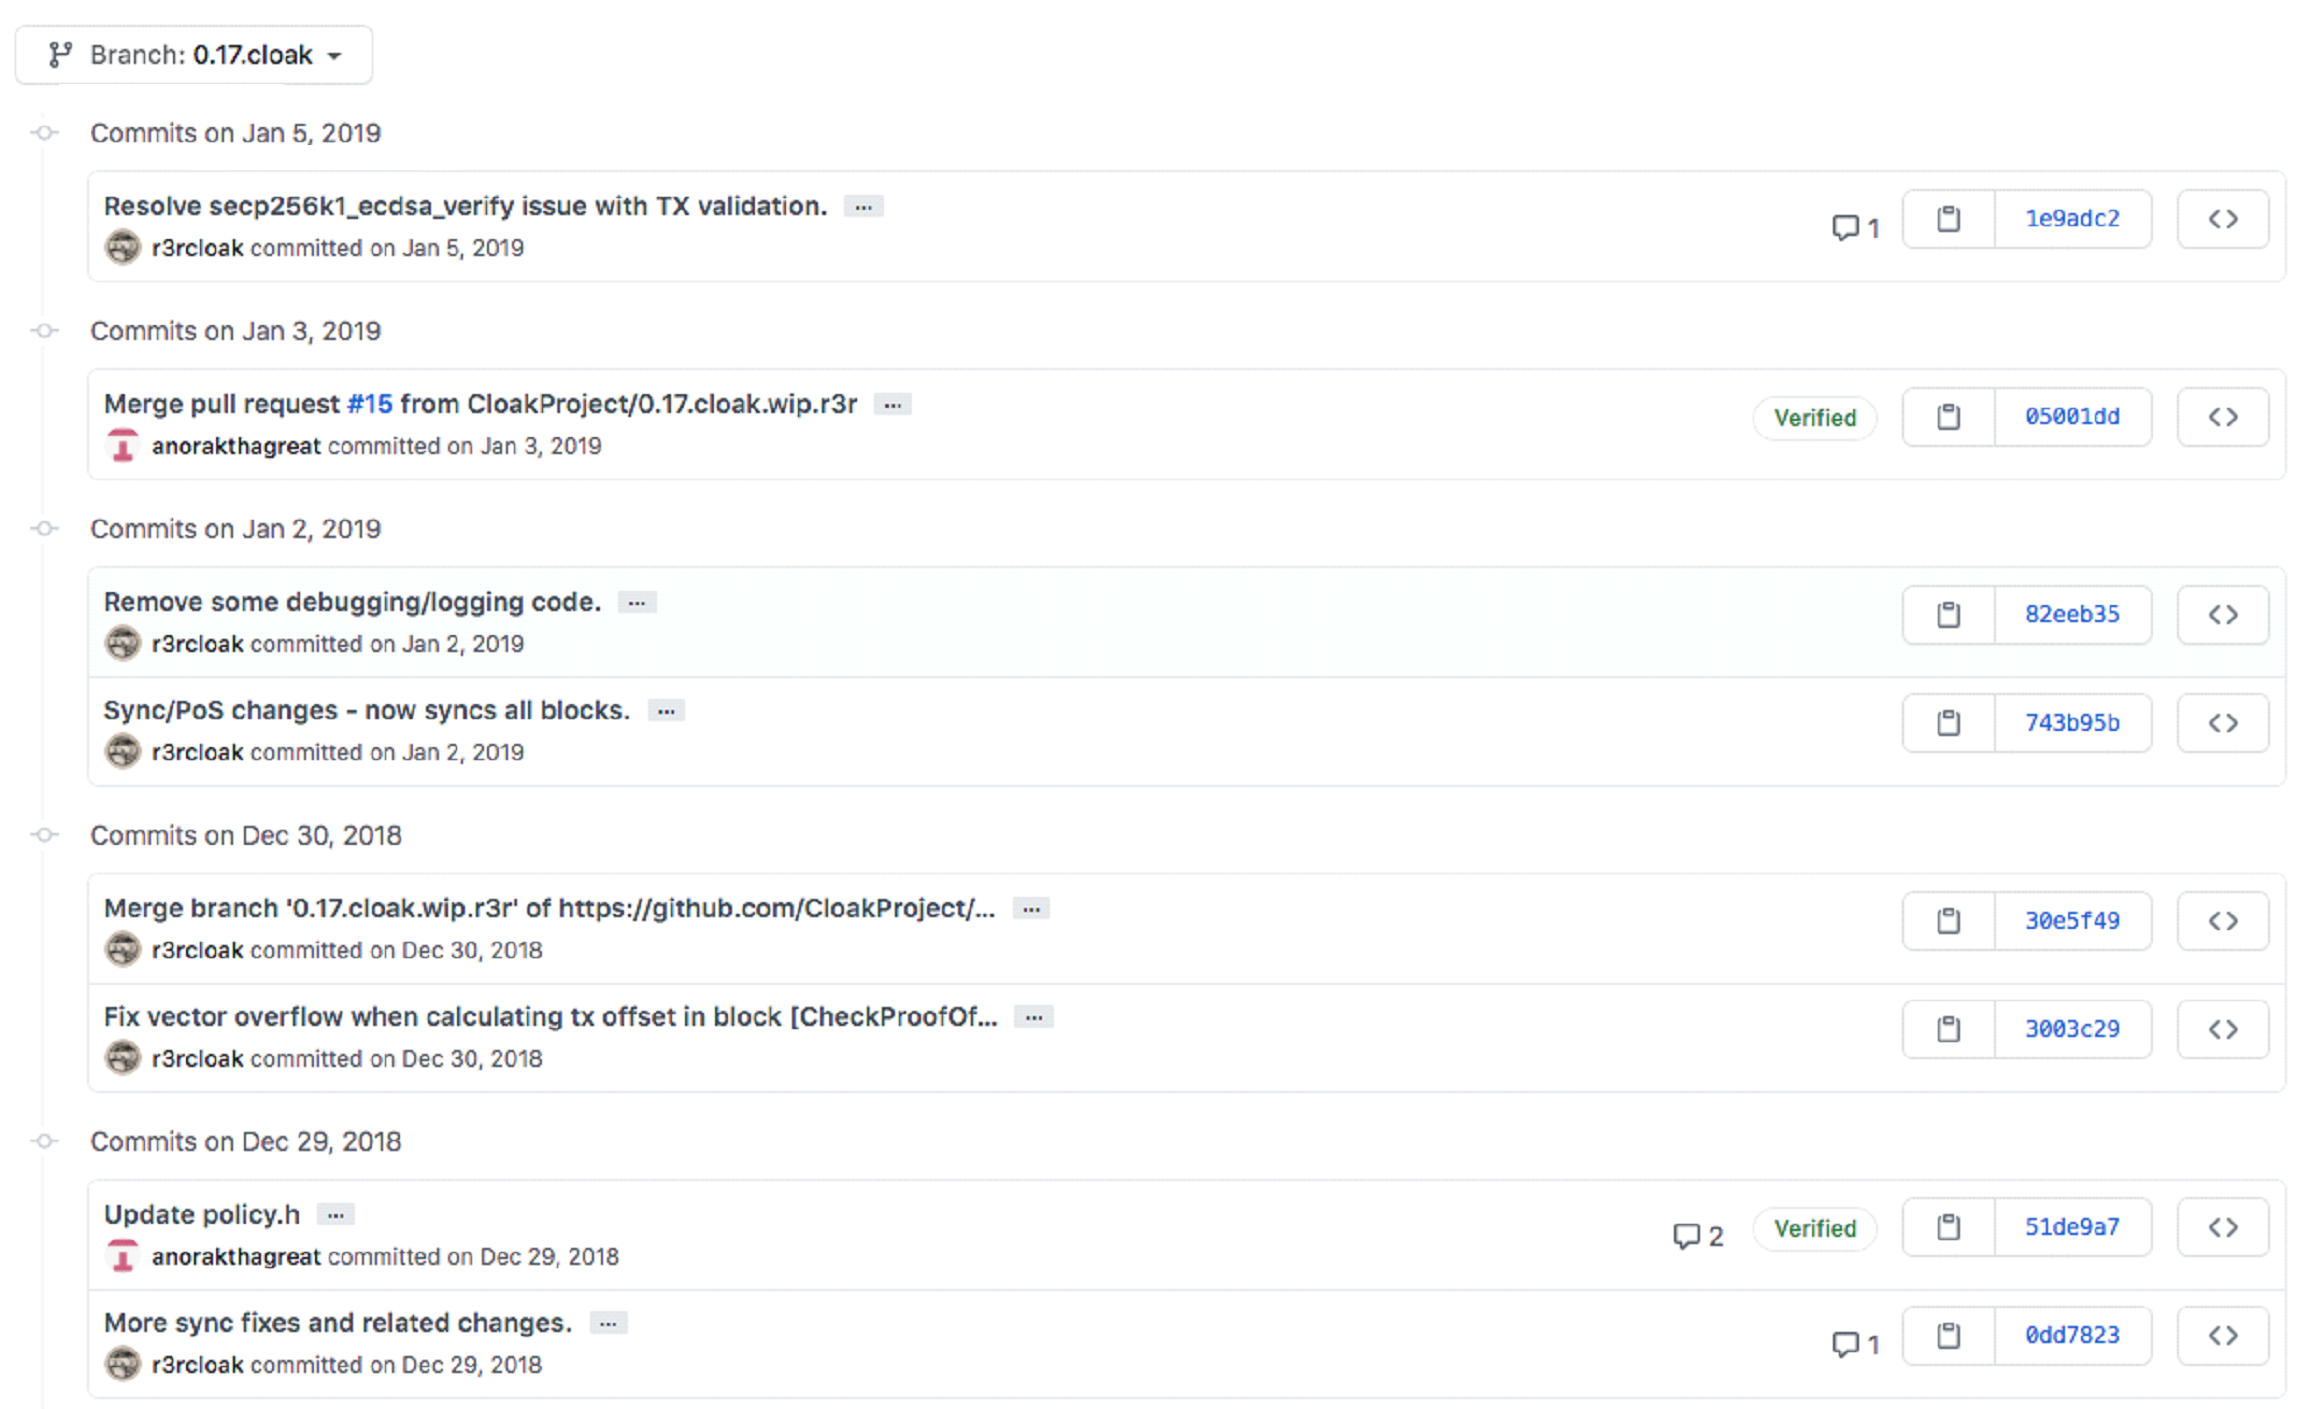The height and width of the screenshot is (1409, 2323).
Task: Open 'Merge branch 0.17.cloak.wip.r3r' commit title
Action: [x=550, y=908]
